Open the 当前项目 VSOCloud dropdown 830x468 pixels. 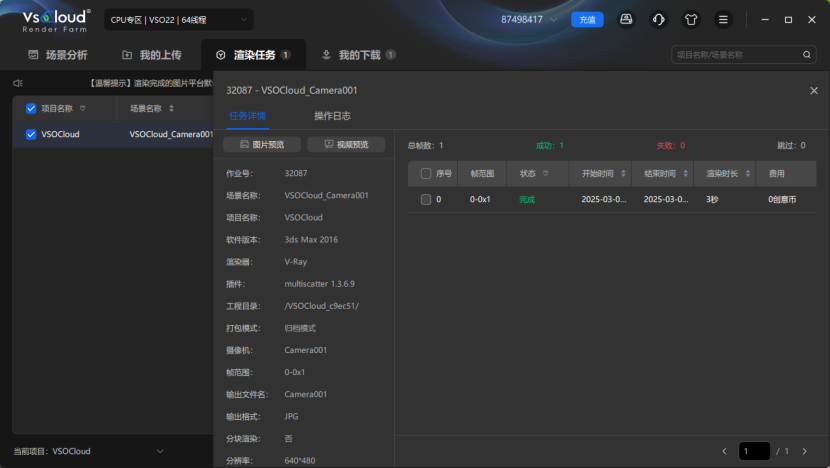click(x=161, y=451)
